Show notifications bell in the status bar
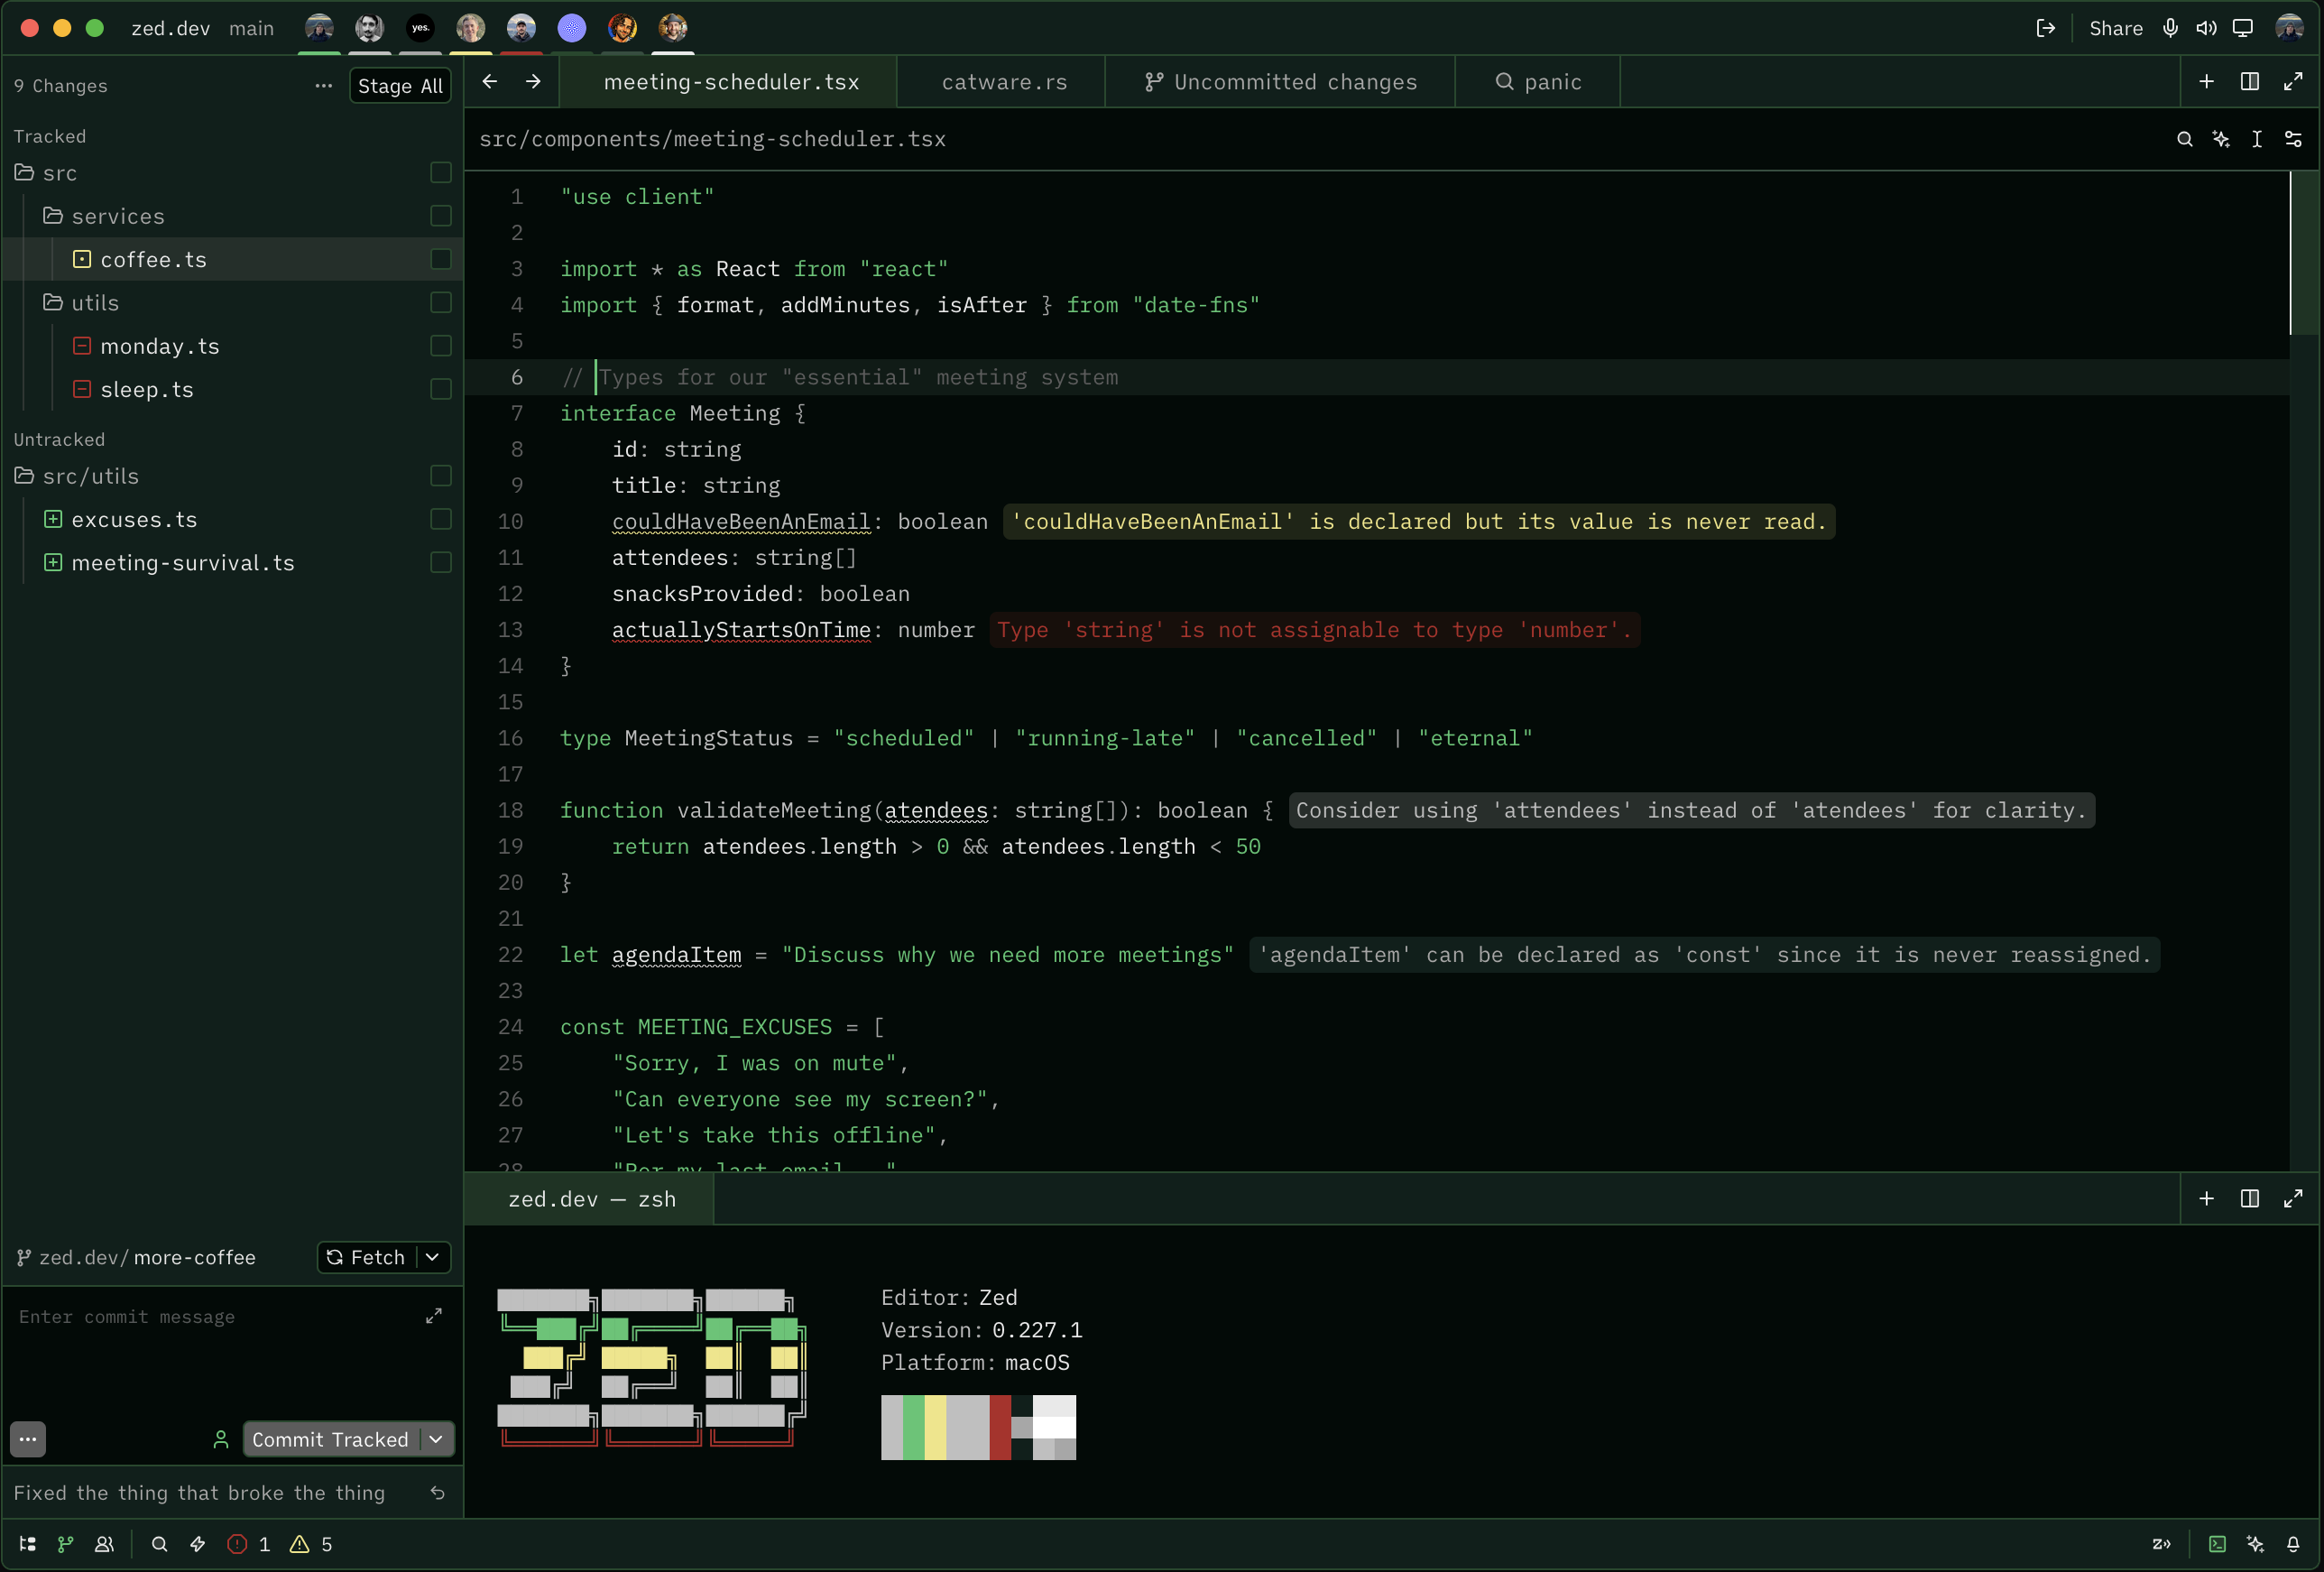This screenshot has height=1572, width=2324. coord(2293,1544)
